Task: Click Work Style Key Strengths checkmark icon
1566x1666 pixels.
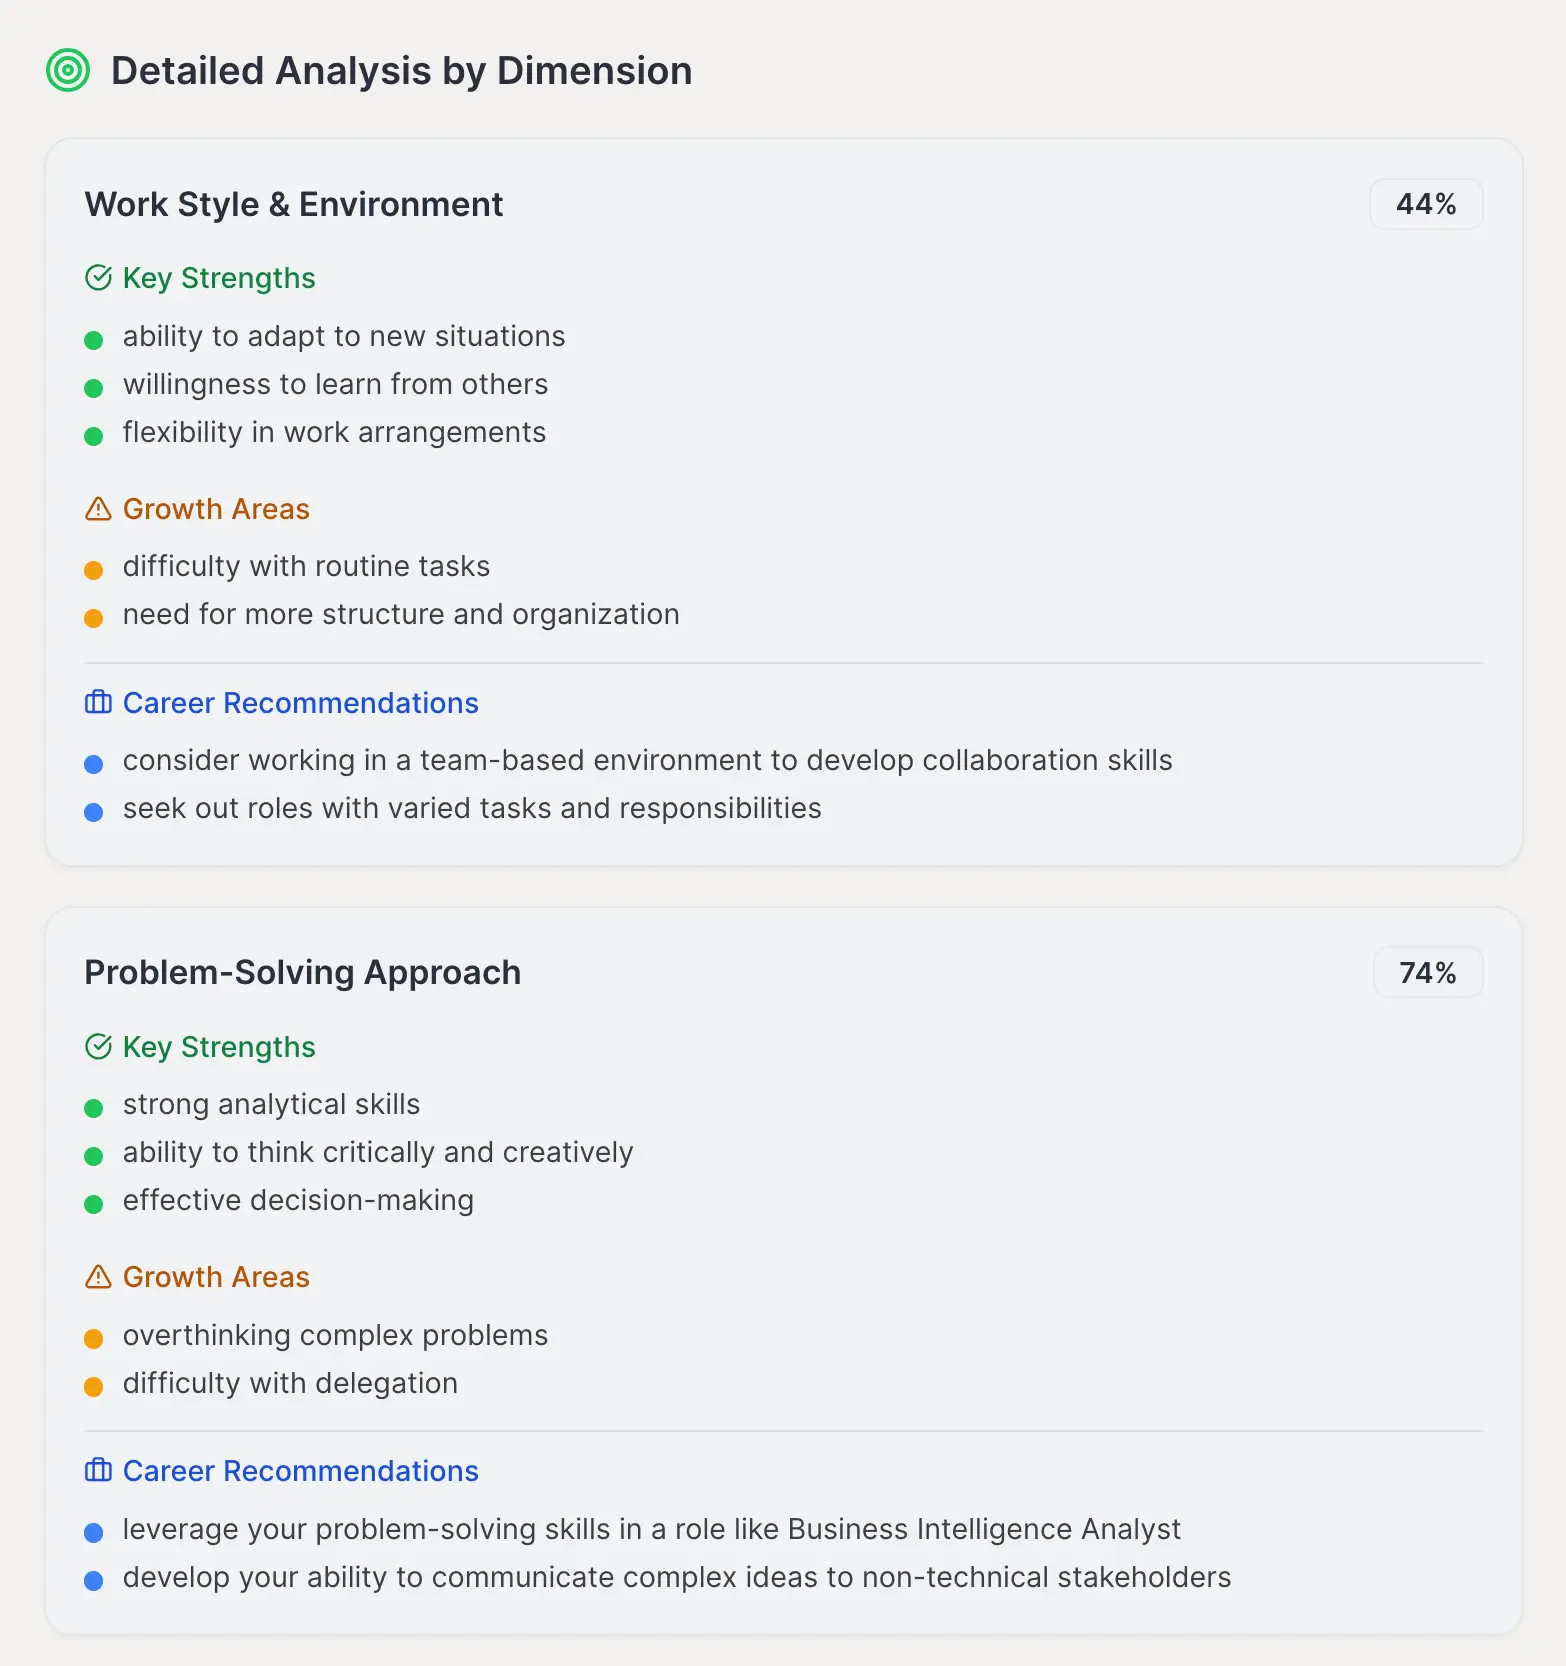Action: pyautogui.click(x=98, y=278)
